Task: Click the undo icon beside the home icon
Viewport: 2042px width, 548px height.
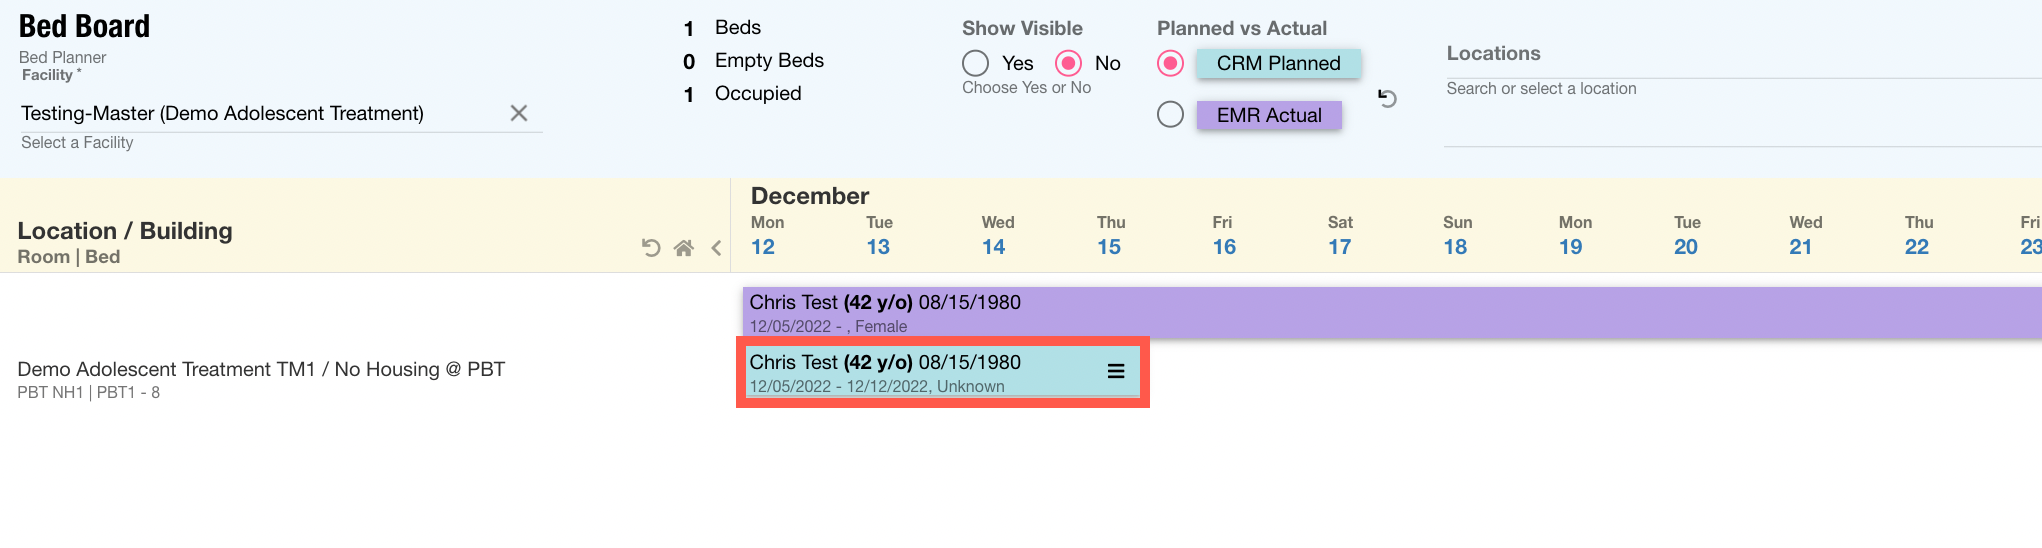Action: coord(651,248)
